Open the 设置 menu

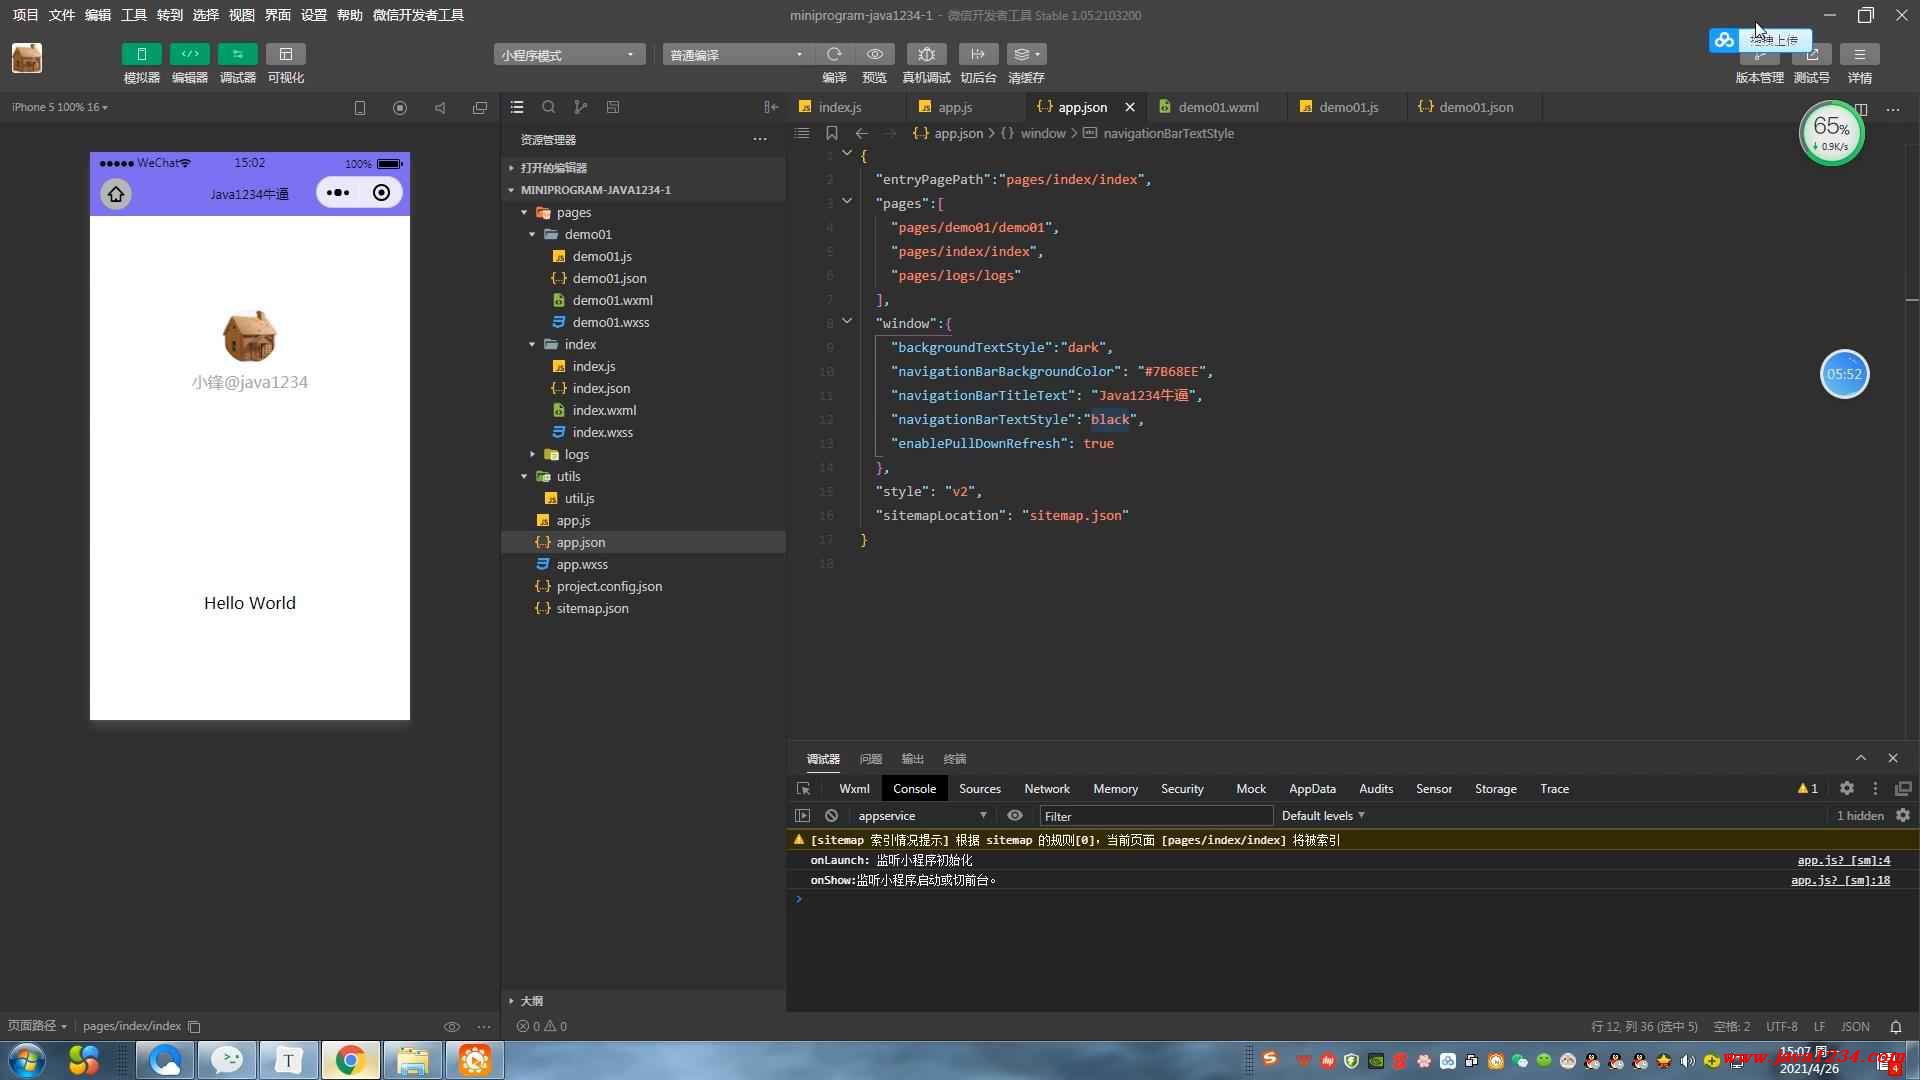(313, 15)
